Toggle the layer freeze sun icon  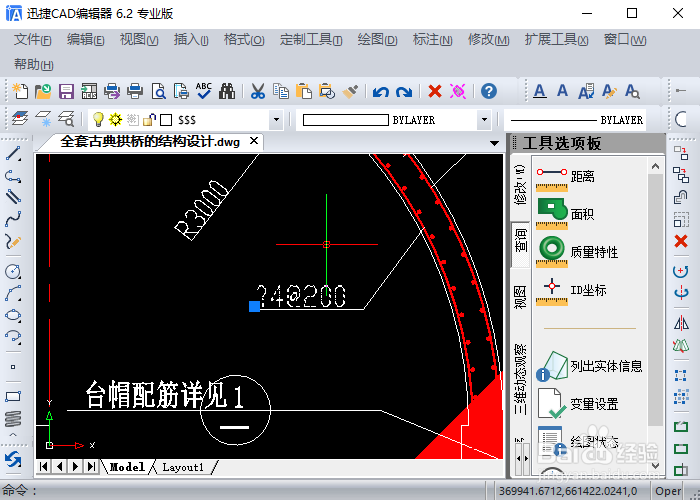coord(116,119)
